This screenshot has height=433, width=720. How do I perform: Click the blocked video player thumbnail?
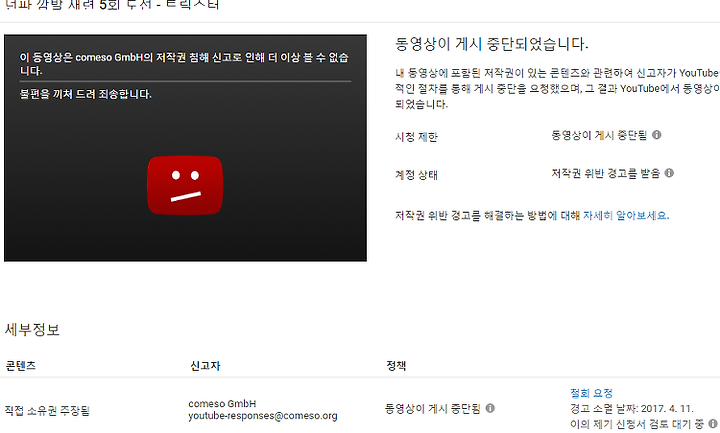186,148
